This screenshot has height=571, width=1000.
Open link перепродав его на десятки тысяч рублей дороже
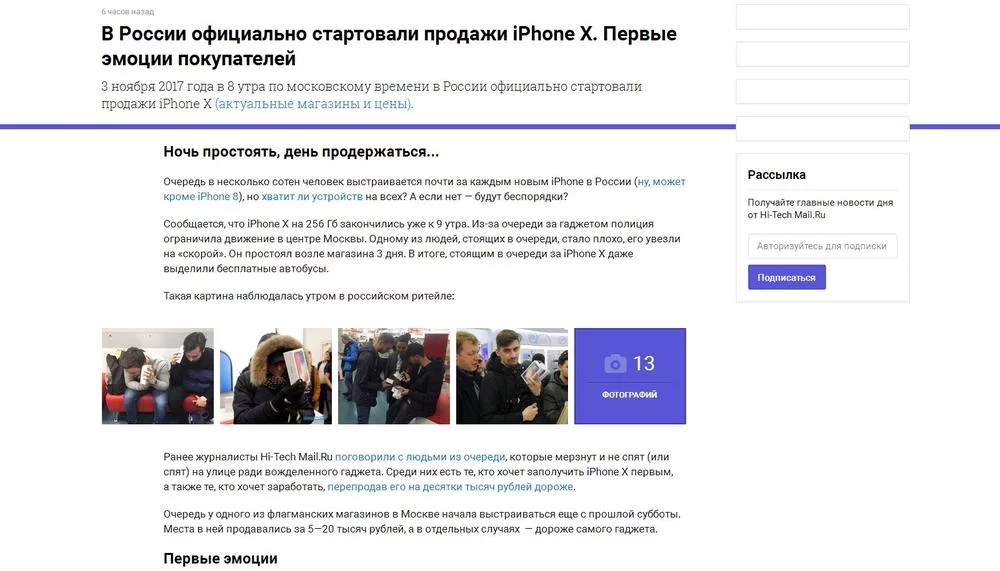click(450, 487)
